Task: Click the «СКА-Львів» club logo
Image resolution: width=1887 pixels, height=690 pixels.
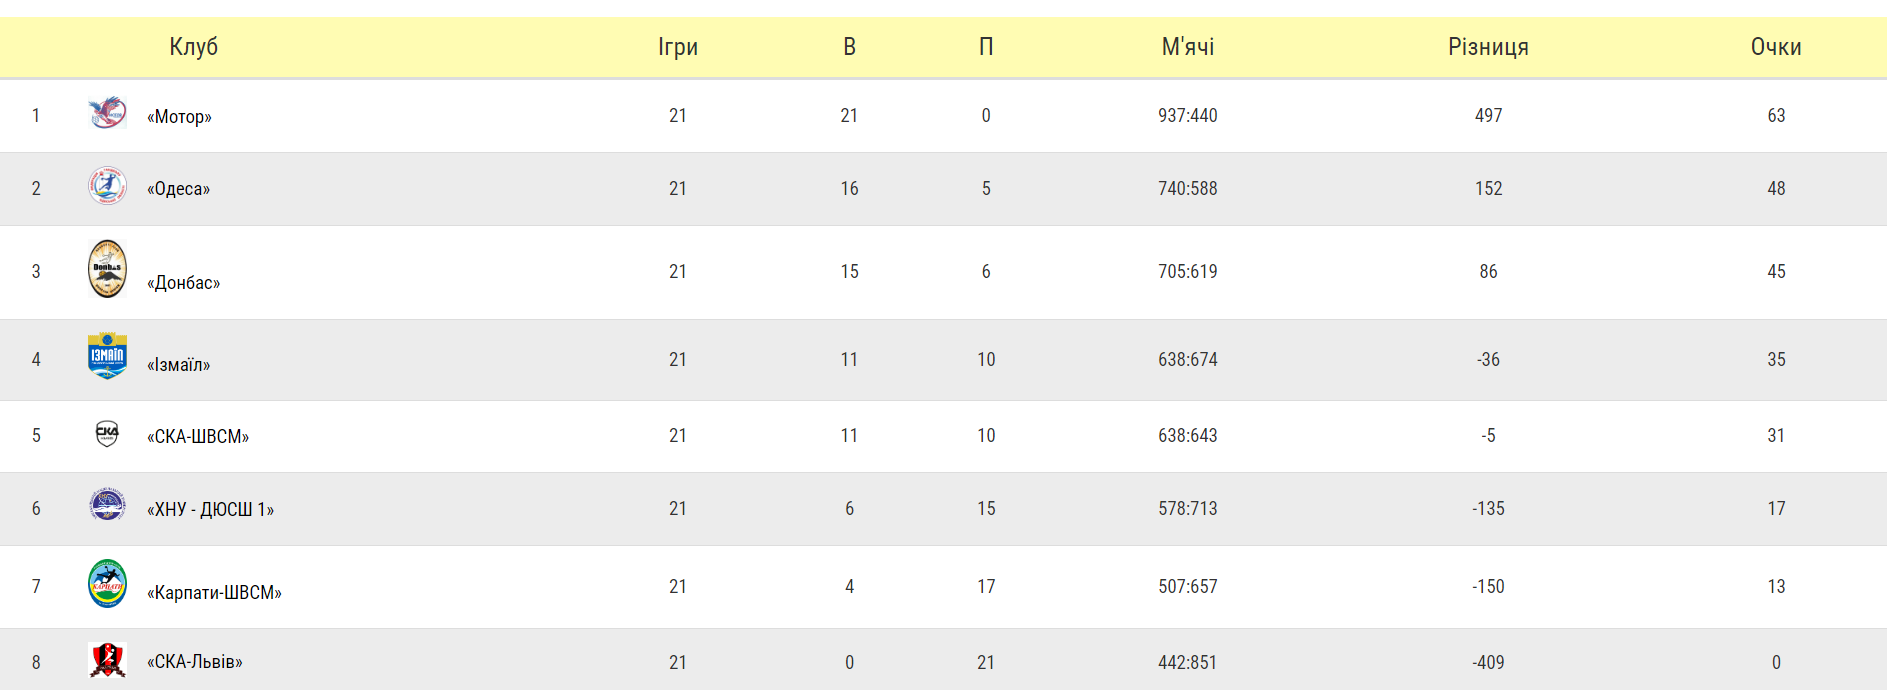Action: (107, 660)
